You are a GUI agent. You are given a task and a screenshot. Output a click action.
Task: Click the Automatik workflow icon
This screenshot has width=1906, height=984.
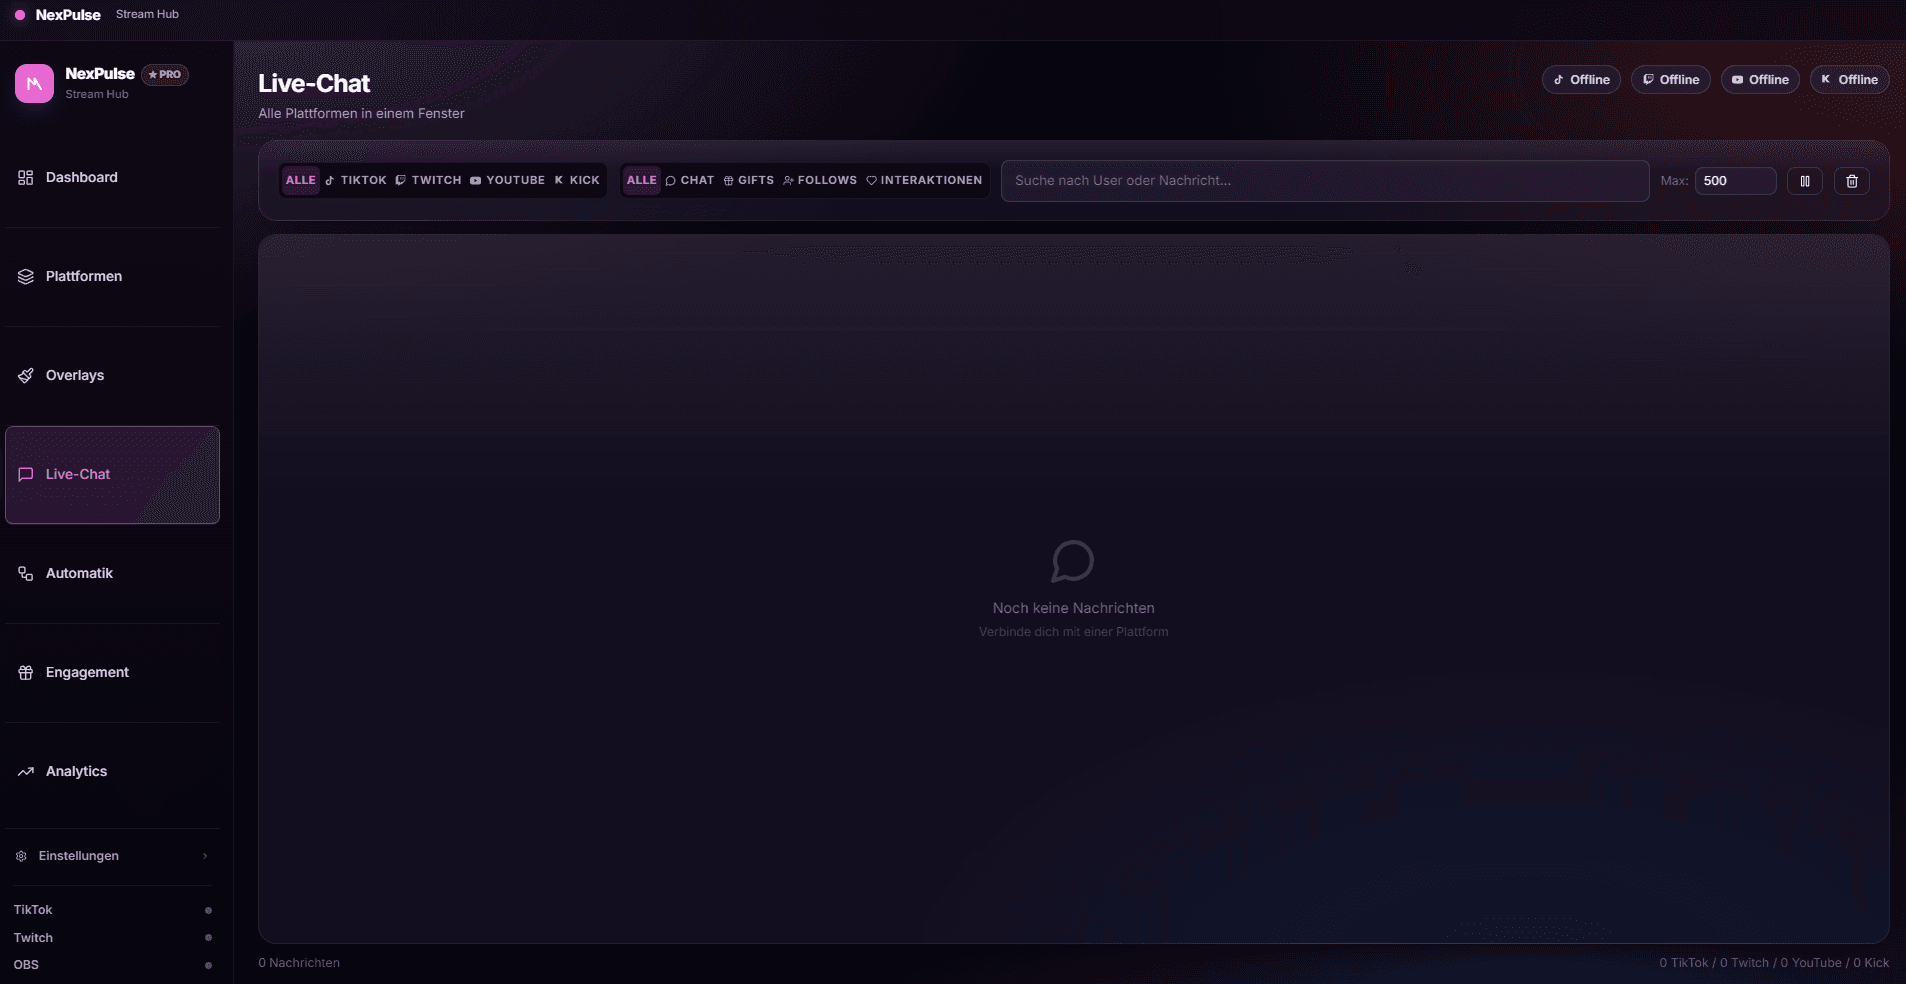(x=26, y=574)
